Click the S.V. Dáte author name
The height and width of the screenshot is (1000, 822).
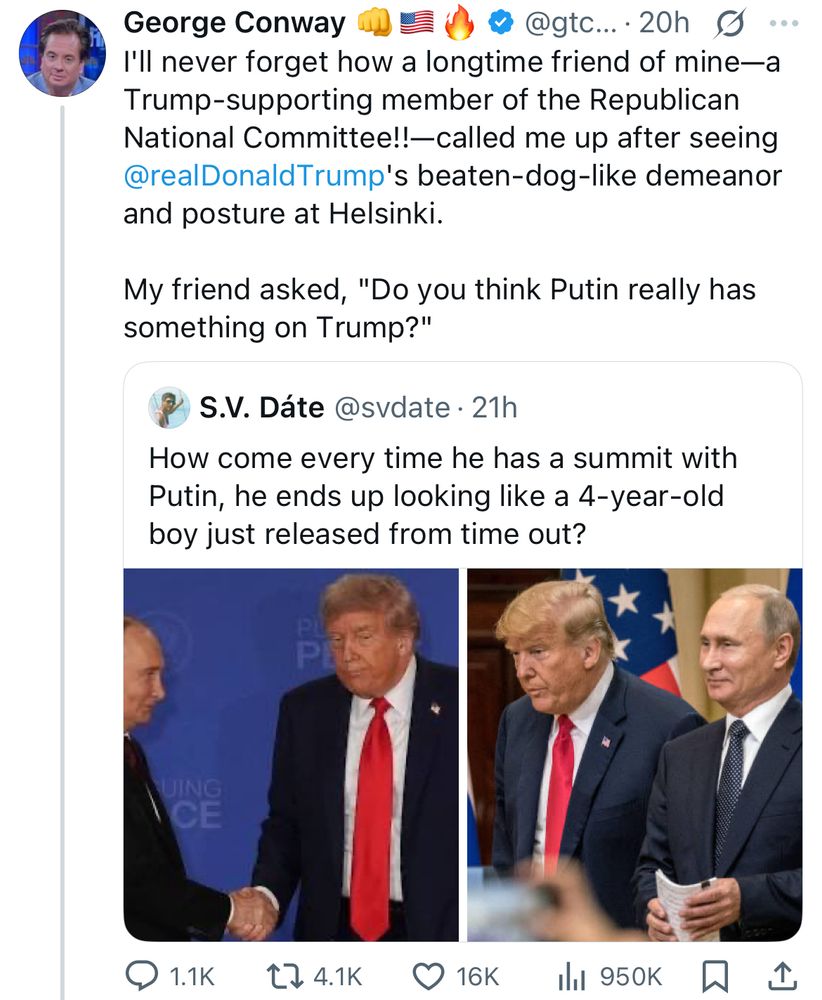coord(262,407)
